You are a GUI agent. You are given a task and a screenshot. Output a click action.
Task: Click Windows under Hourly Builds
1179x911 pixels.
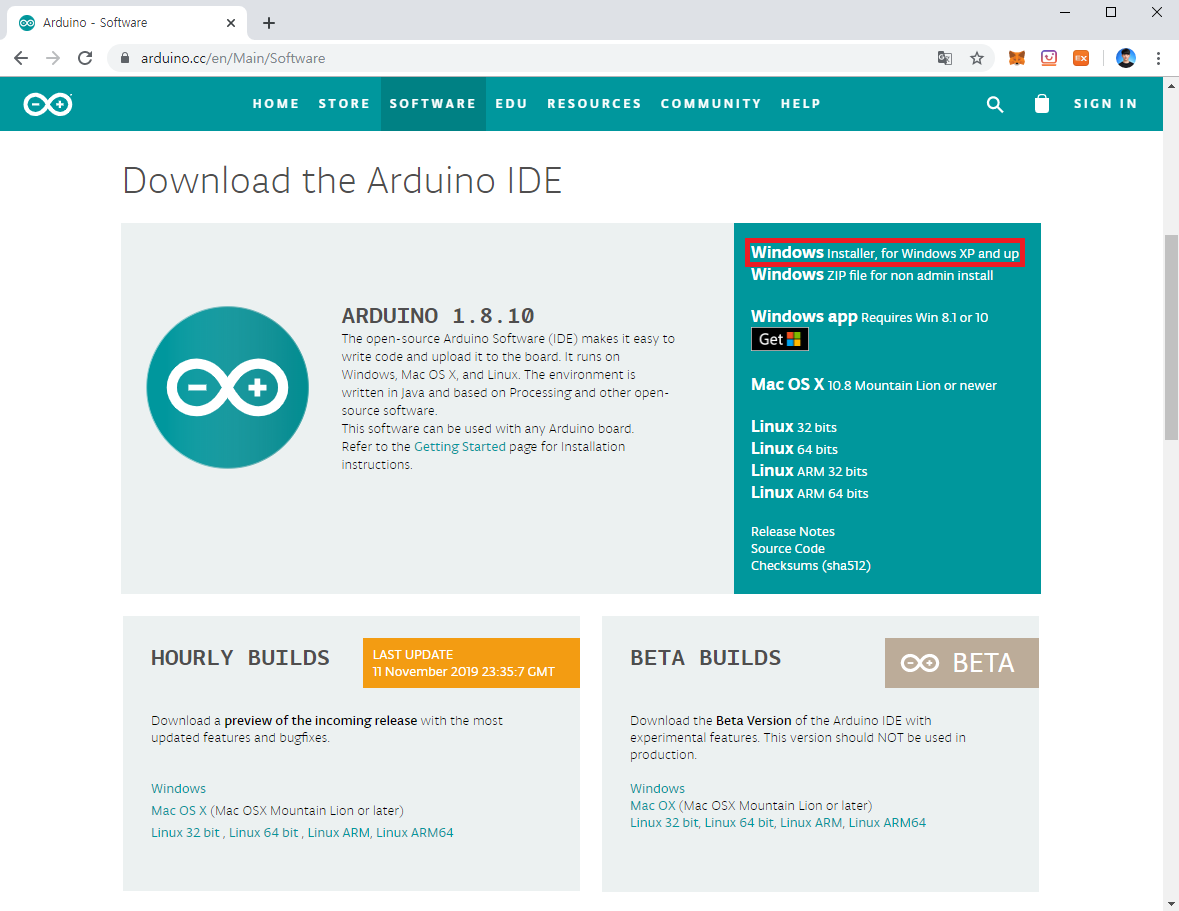click(x=178, y=788)
